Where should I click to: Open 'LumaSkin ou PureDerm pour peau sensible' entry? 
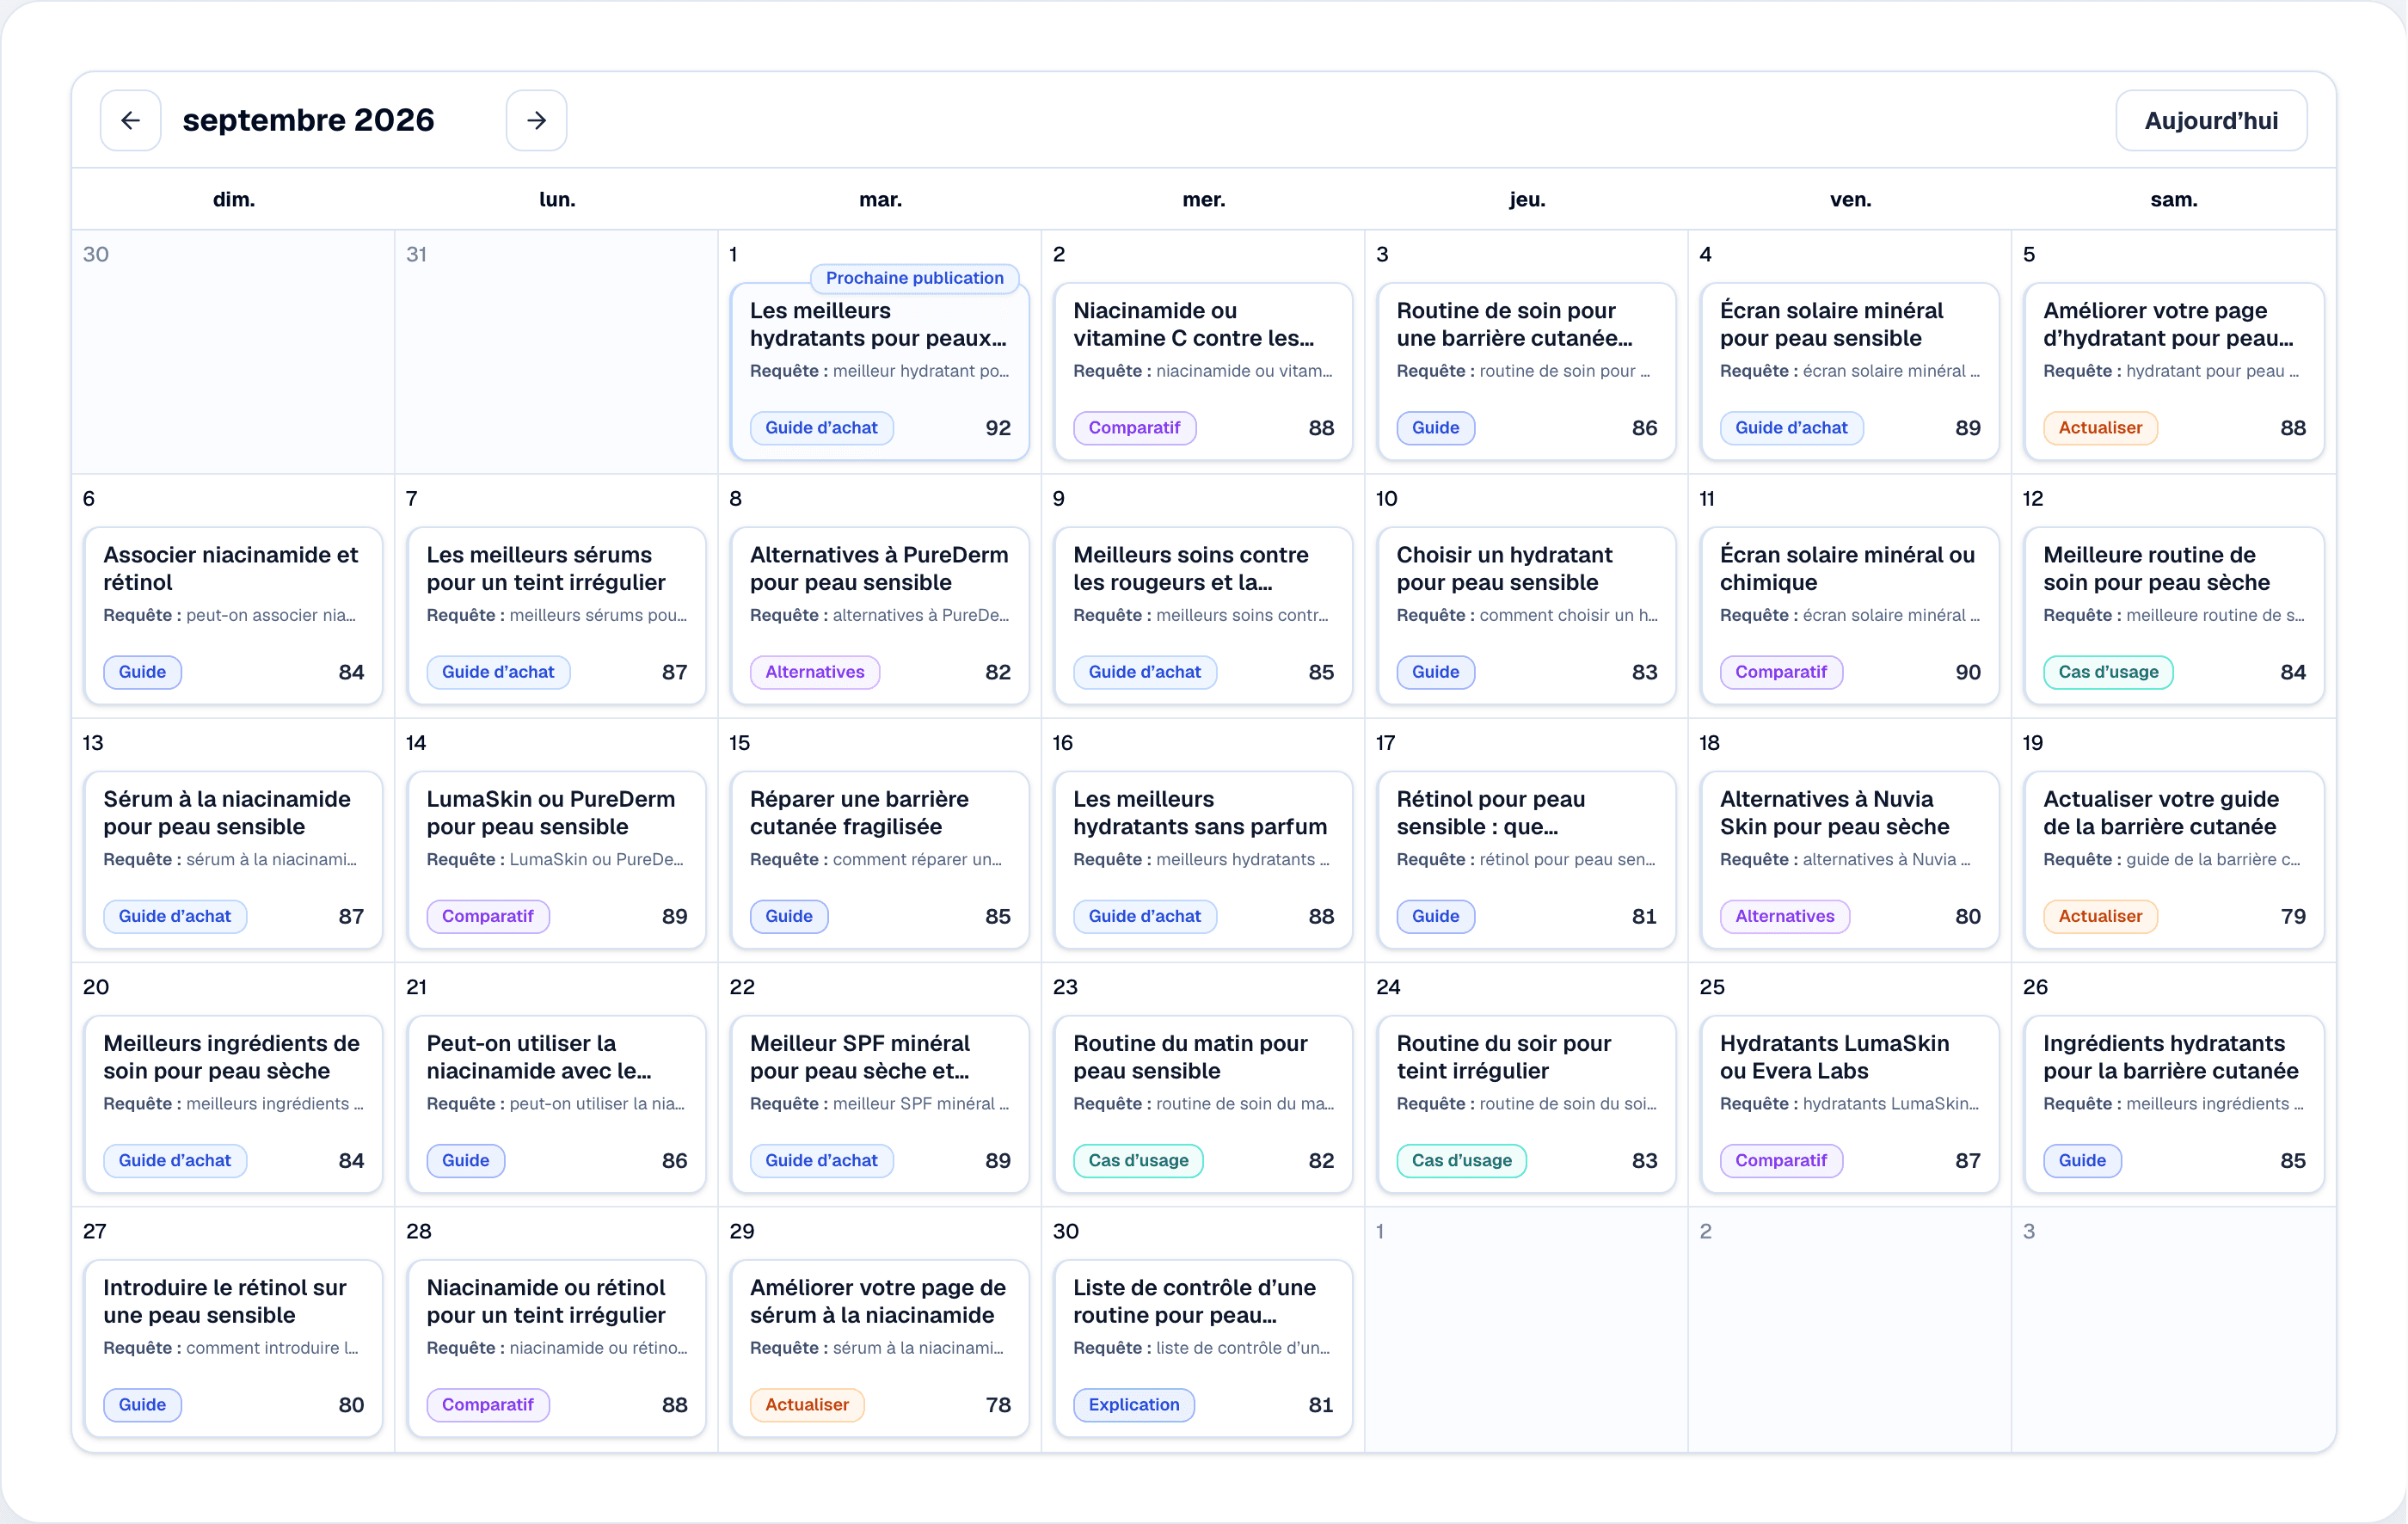[556, 859]
